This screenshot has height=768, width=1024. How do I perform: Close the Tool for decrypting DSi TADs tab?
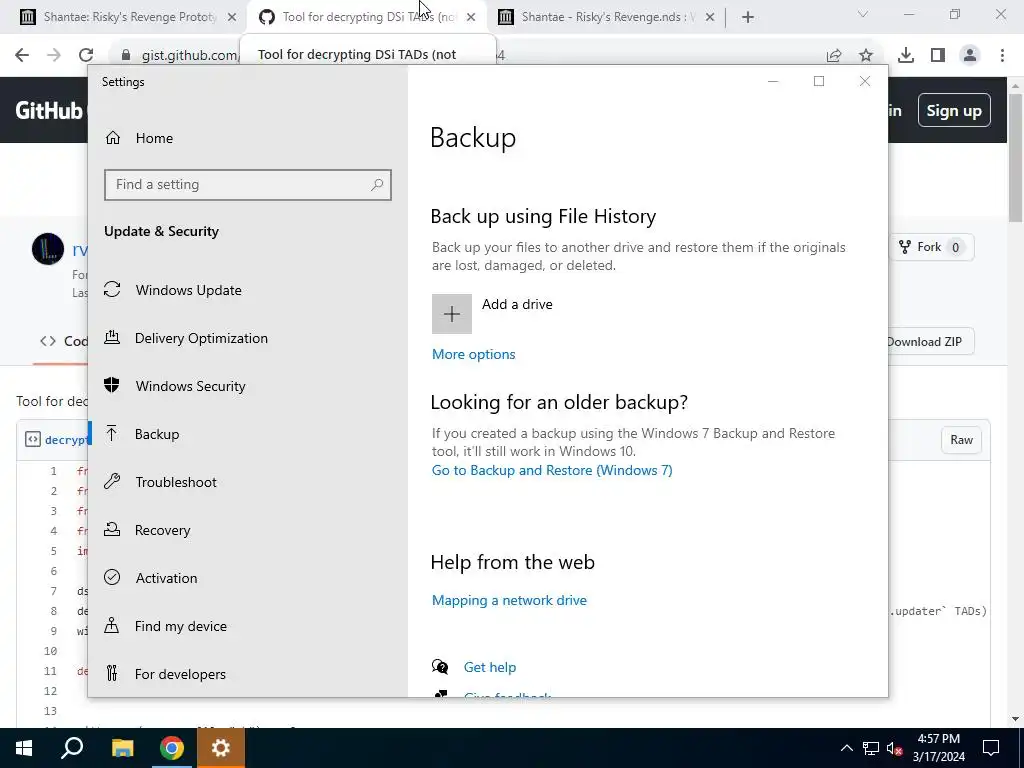[471, 18]
